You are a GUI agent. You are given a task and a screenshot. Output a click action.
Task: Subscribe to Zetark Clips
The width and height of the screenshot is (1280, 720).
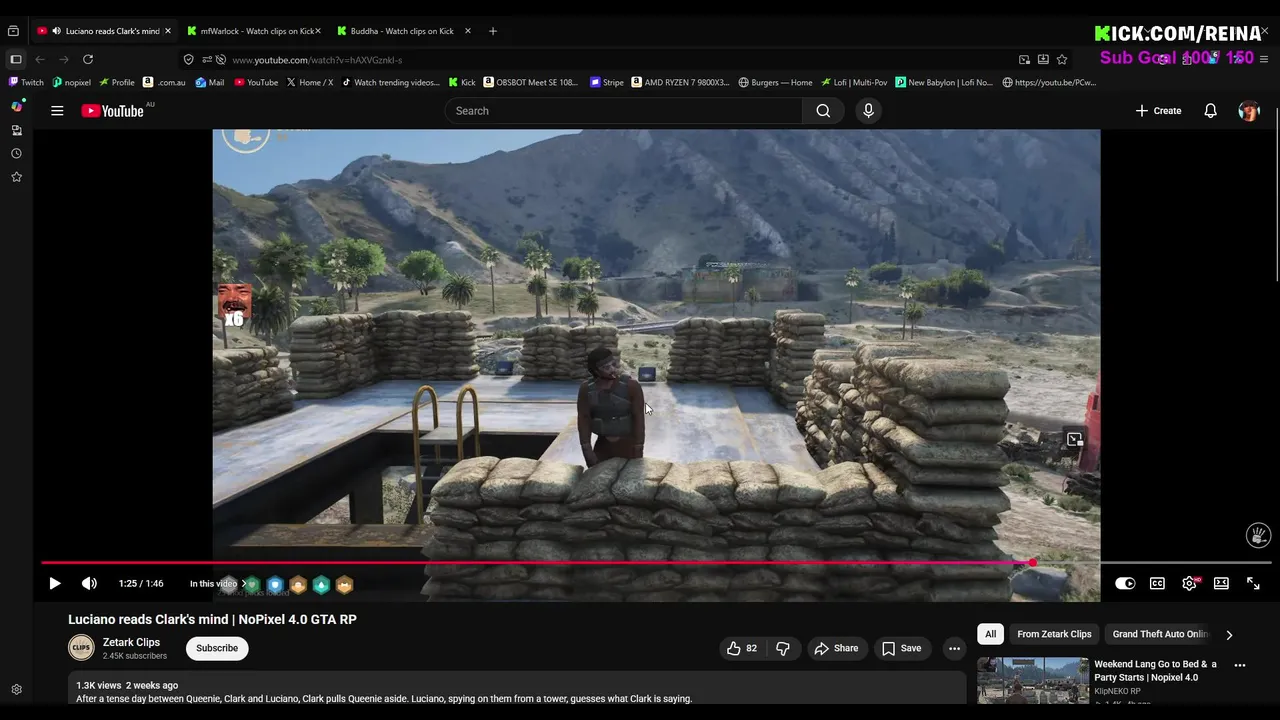pyautogui.click(x=217, y=648)
